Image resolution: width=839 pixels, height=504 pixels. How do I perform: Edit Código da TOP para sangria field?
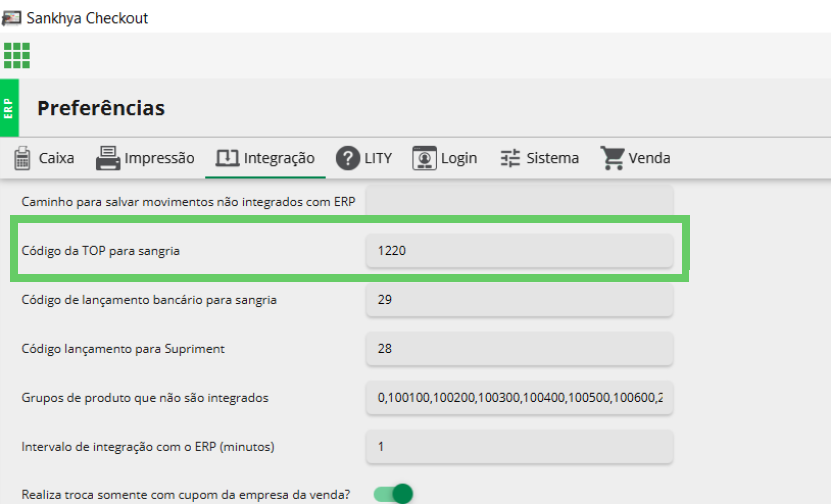pyautogui.click(x=520, y=250)
